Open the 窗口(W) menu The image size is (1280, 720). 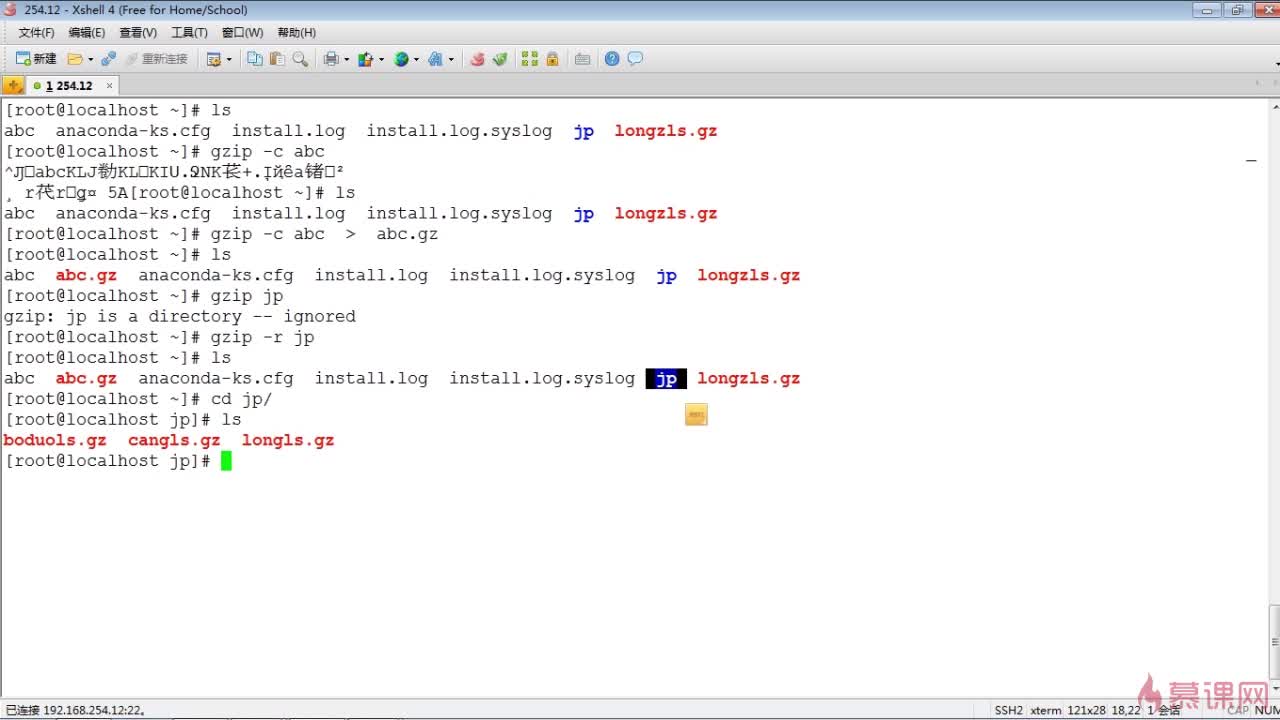(242, 33)
